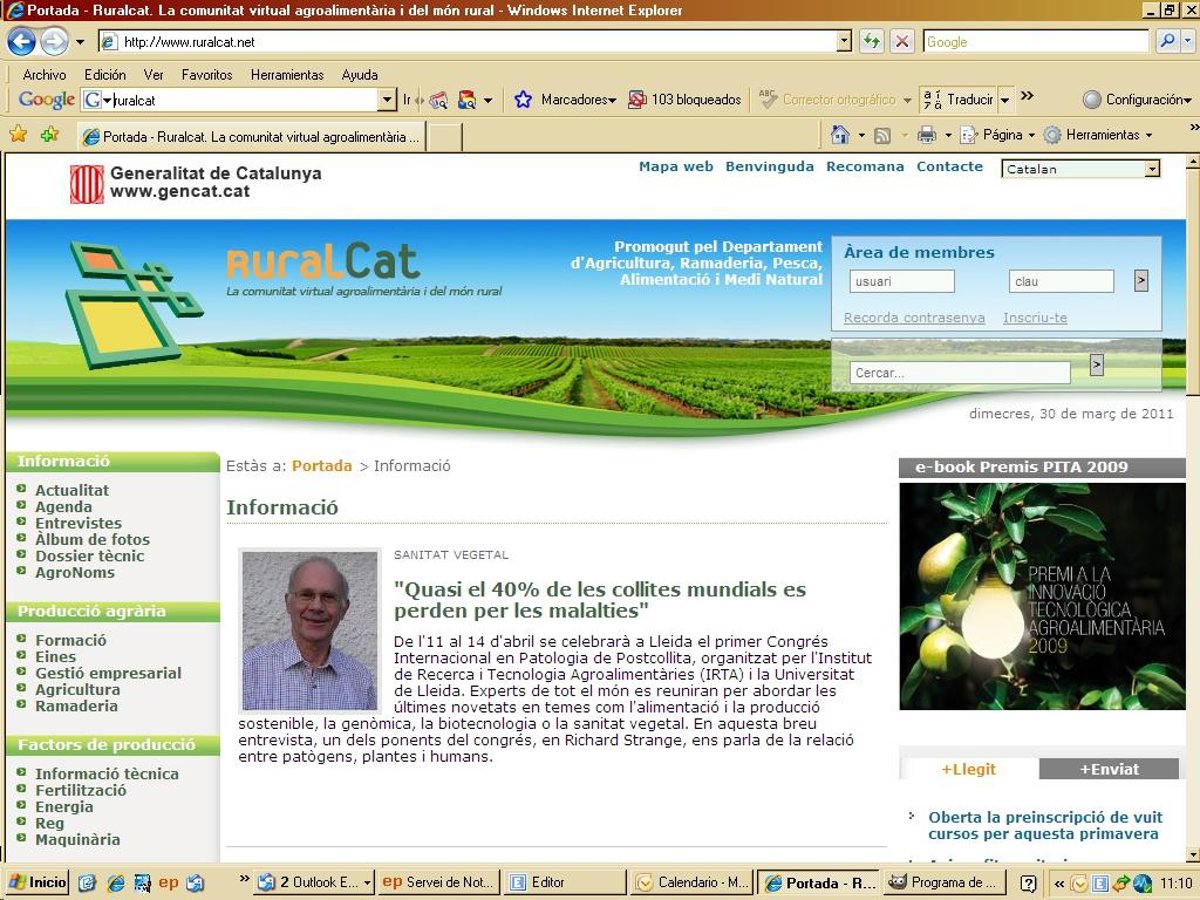
Task: Click the Print icon in command bar
Action: (x=927, y=135)
